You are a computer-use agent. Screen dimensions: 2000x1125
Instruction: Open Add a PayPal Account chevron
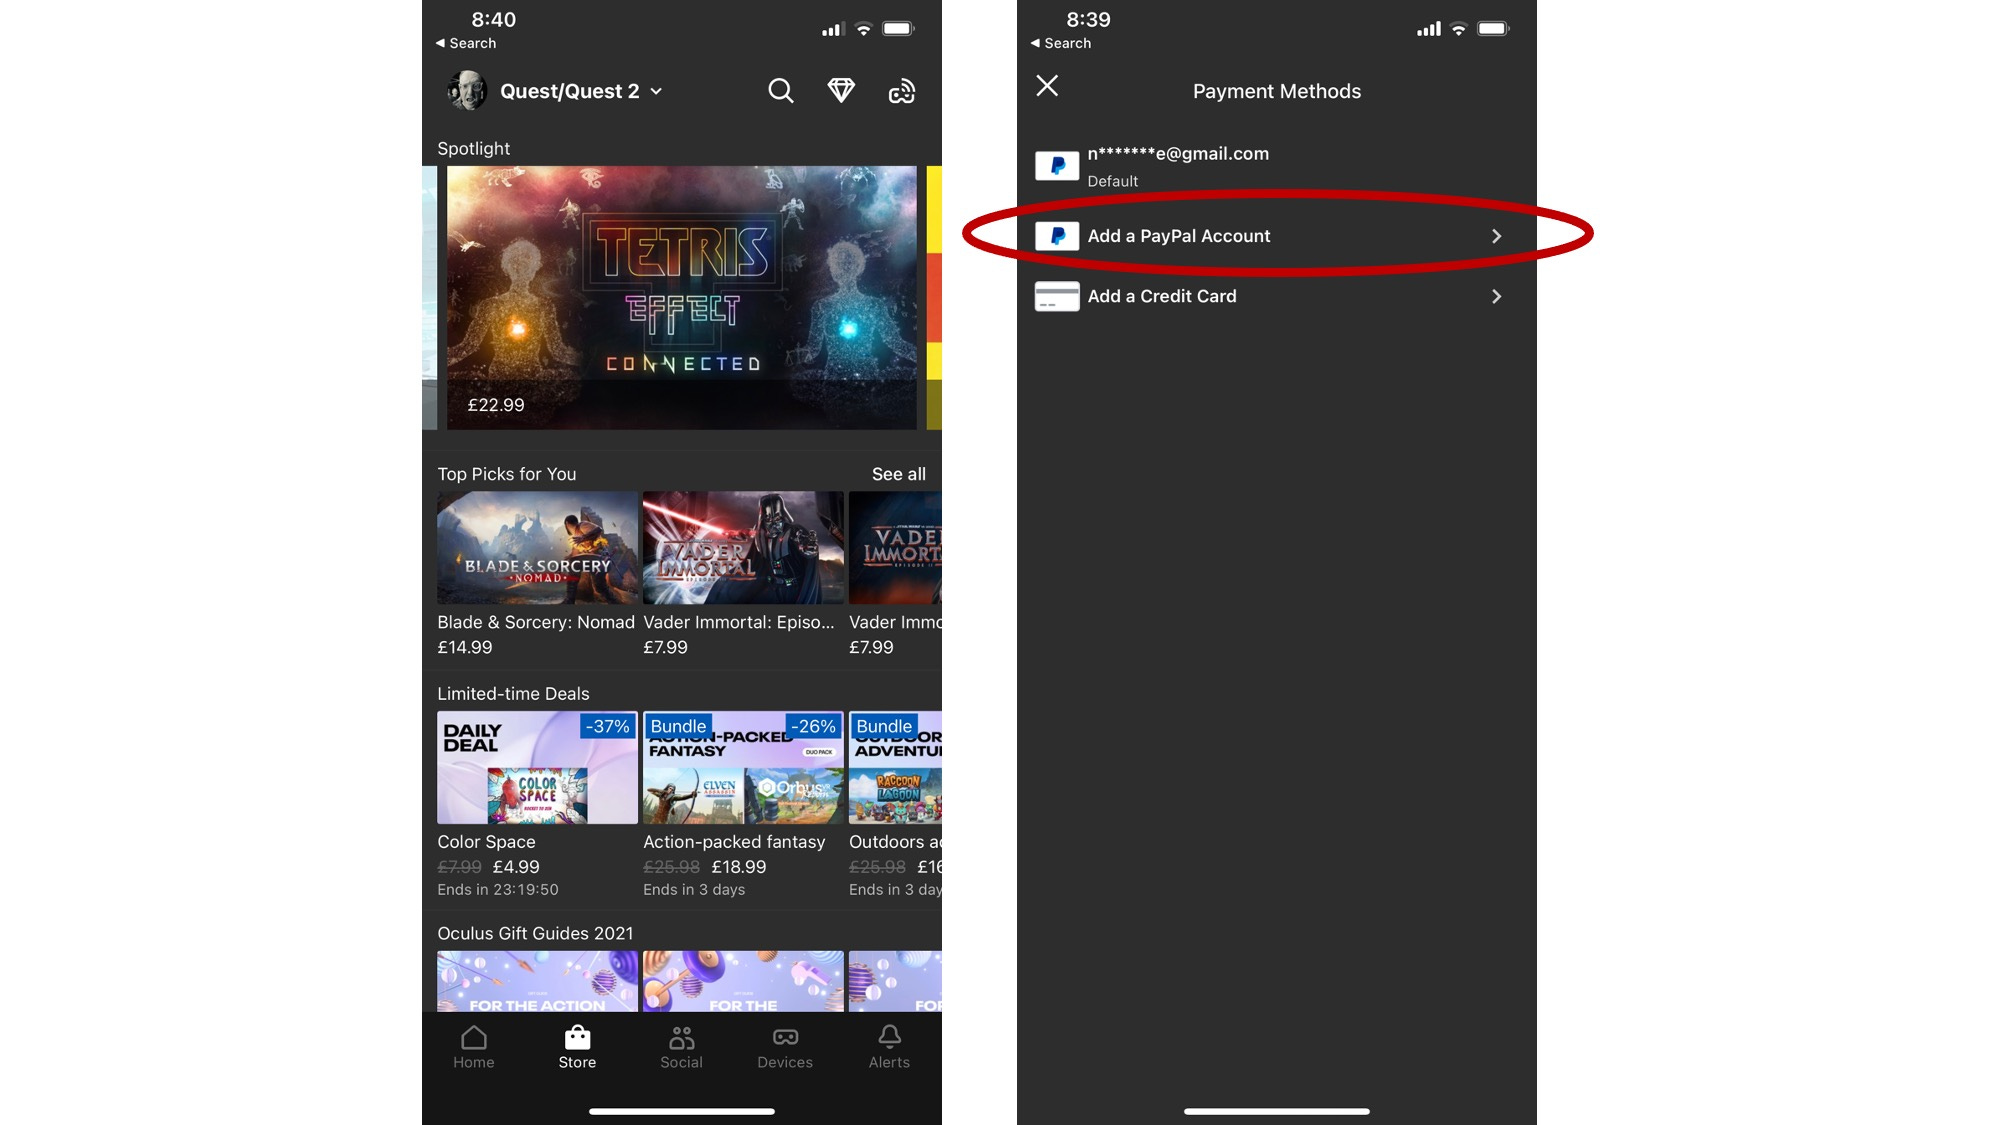coord(1496,236)
